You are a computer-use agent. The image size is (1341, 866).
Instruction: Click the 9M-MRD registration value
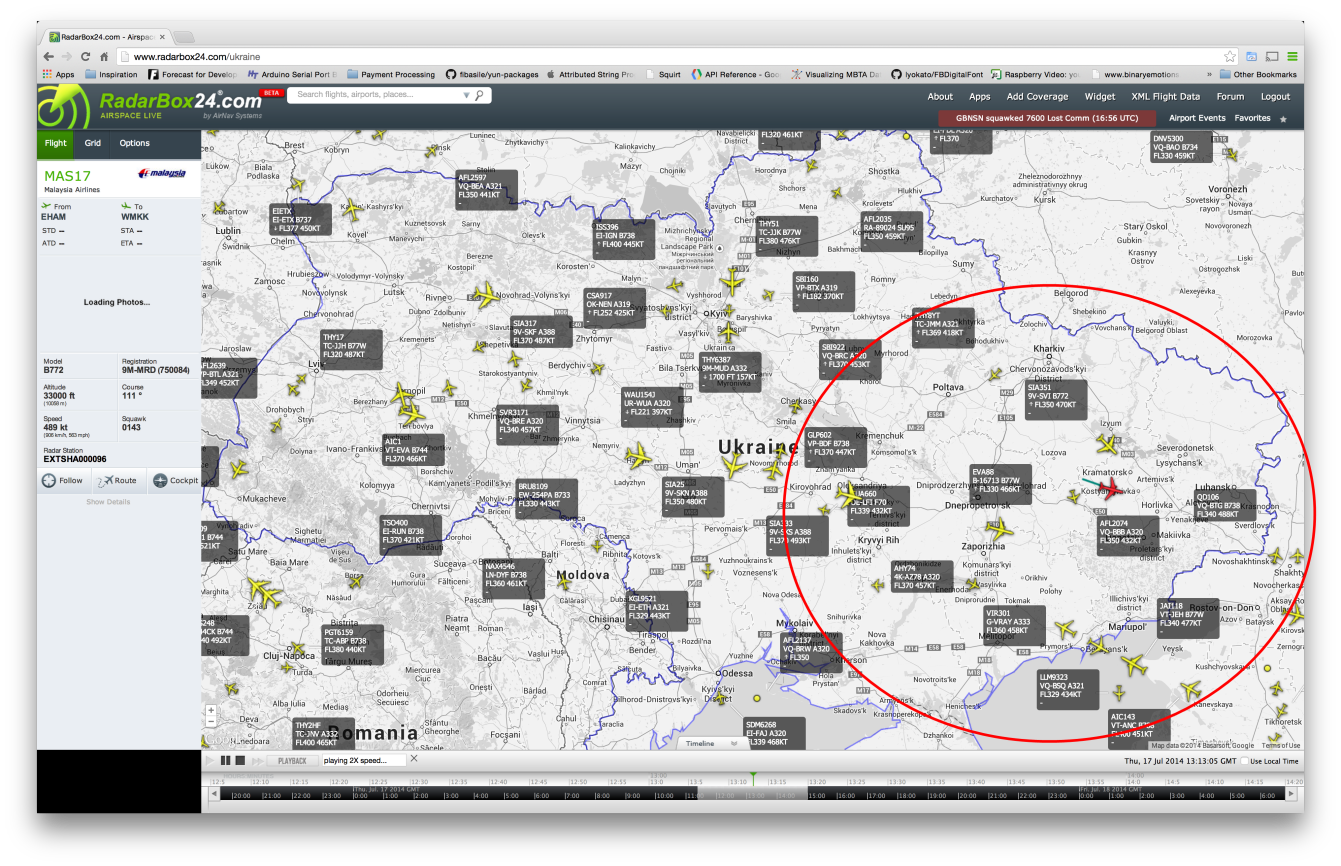pos(156,370)
